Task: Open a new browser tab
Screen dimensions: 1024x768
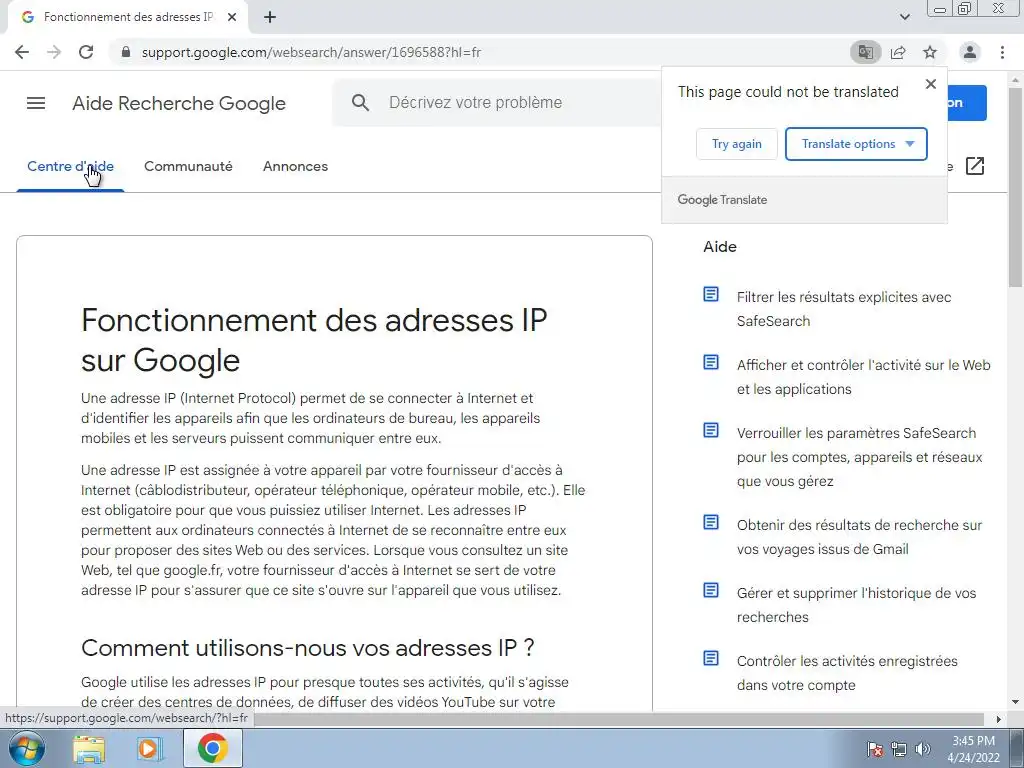Action: pos(270,17)
